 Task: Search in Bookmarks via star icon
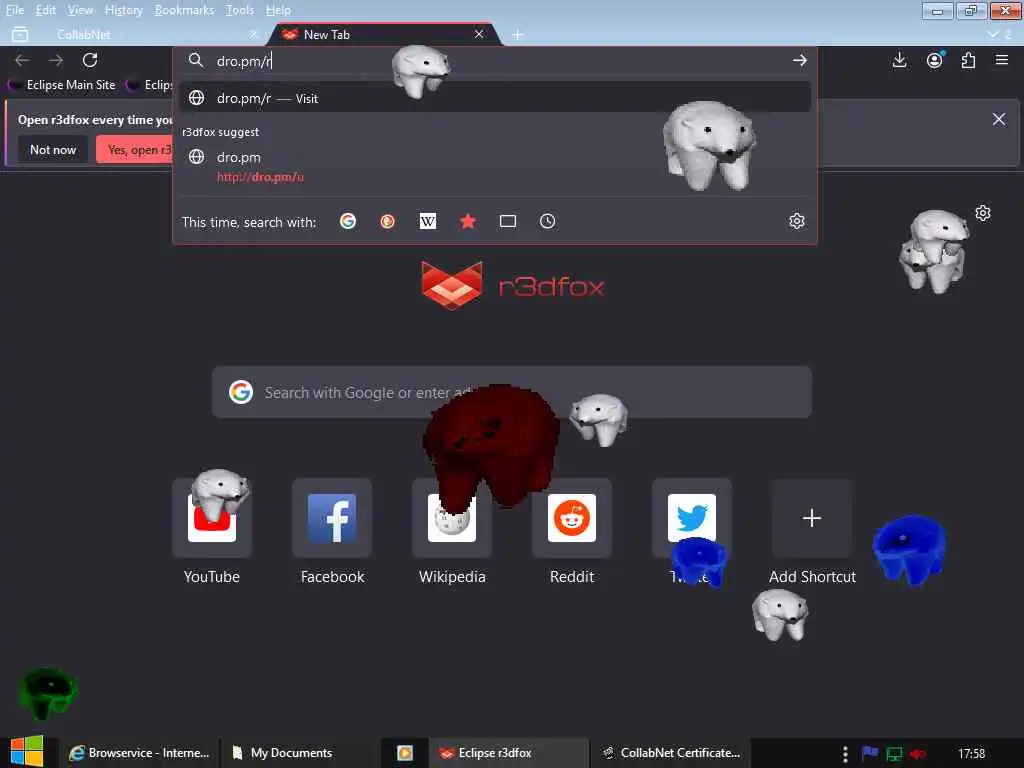468,221
